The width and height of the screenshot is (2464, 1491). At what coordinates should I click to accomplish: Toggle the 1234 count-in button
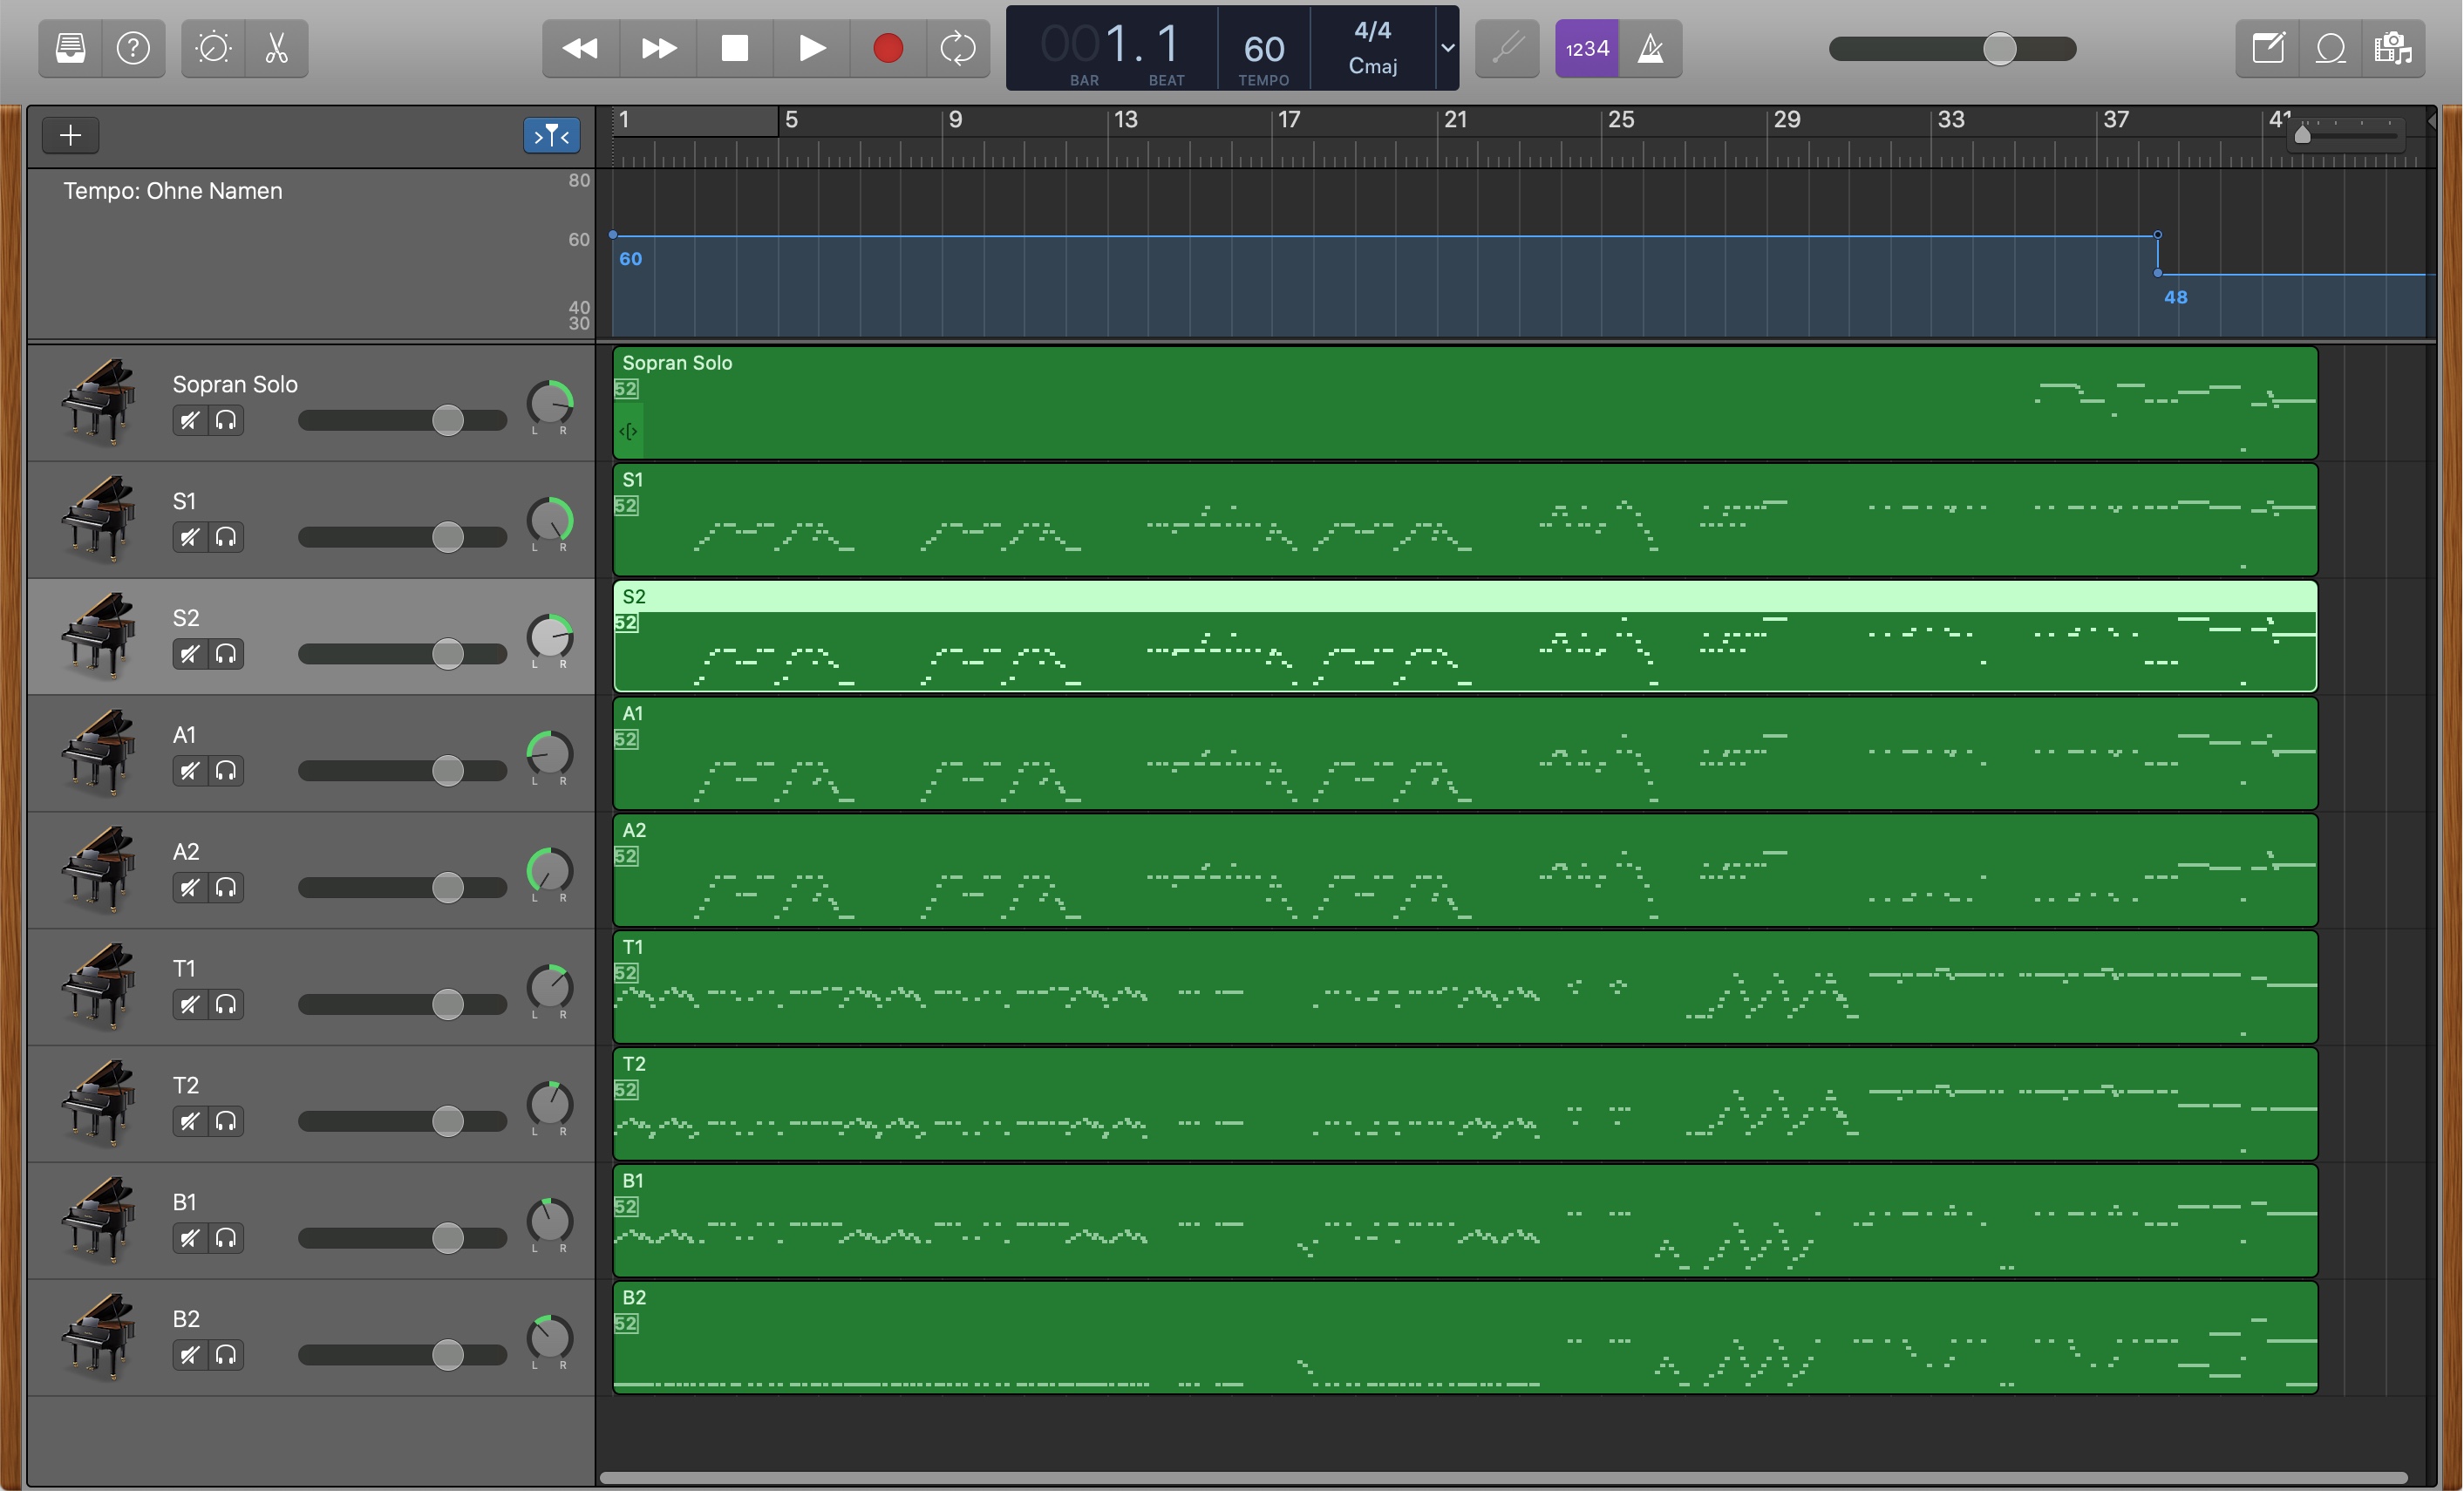click(1587, 48)
